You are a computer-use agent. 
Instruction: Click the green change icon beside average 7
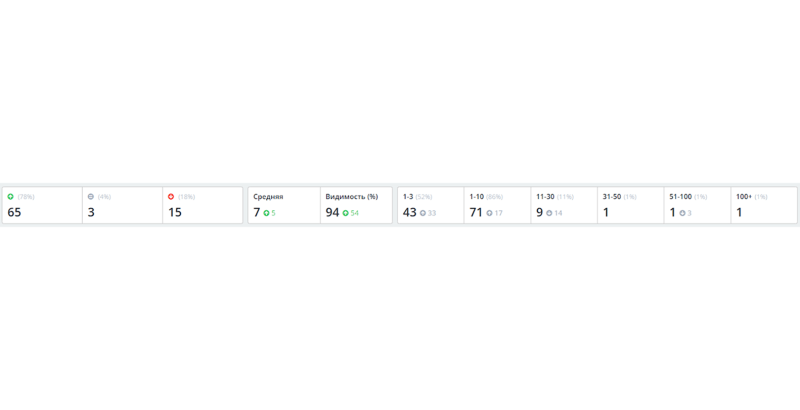click(x=266, y=213)
